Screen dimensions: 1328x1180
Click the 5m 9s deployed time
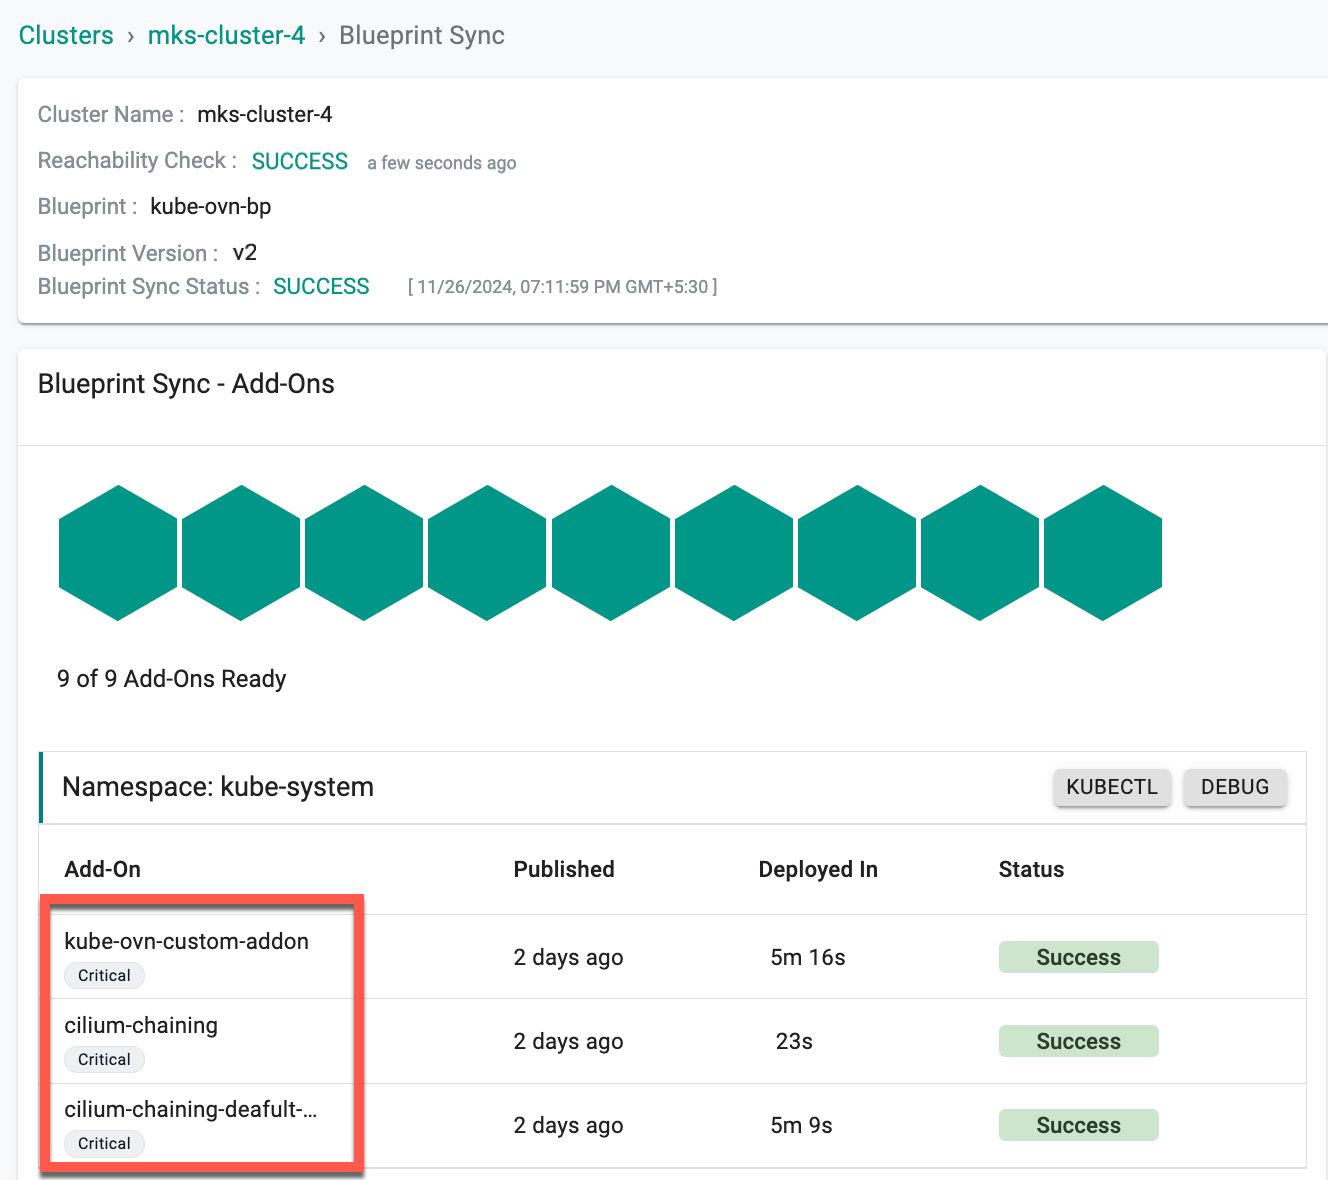pos(801,1125)
